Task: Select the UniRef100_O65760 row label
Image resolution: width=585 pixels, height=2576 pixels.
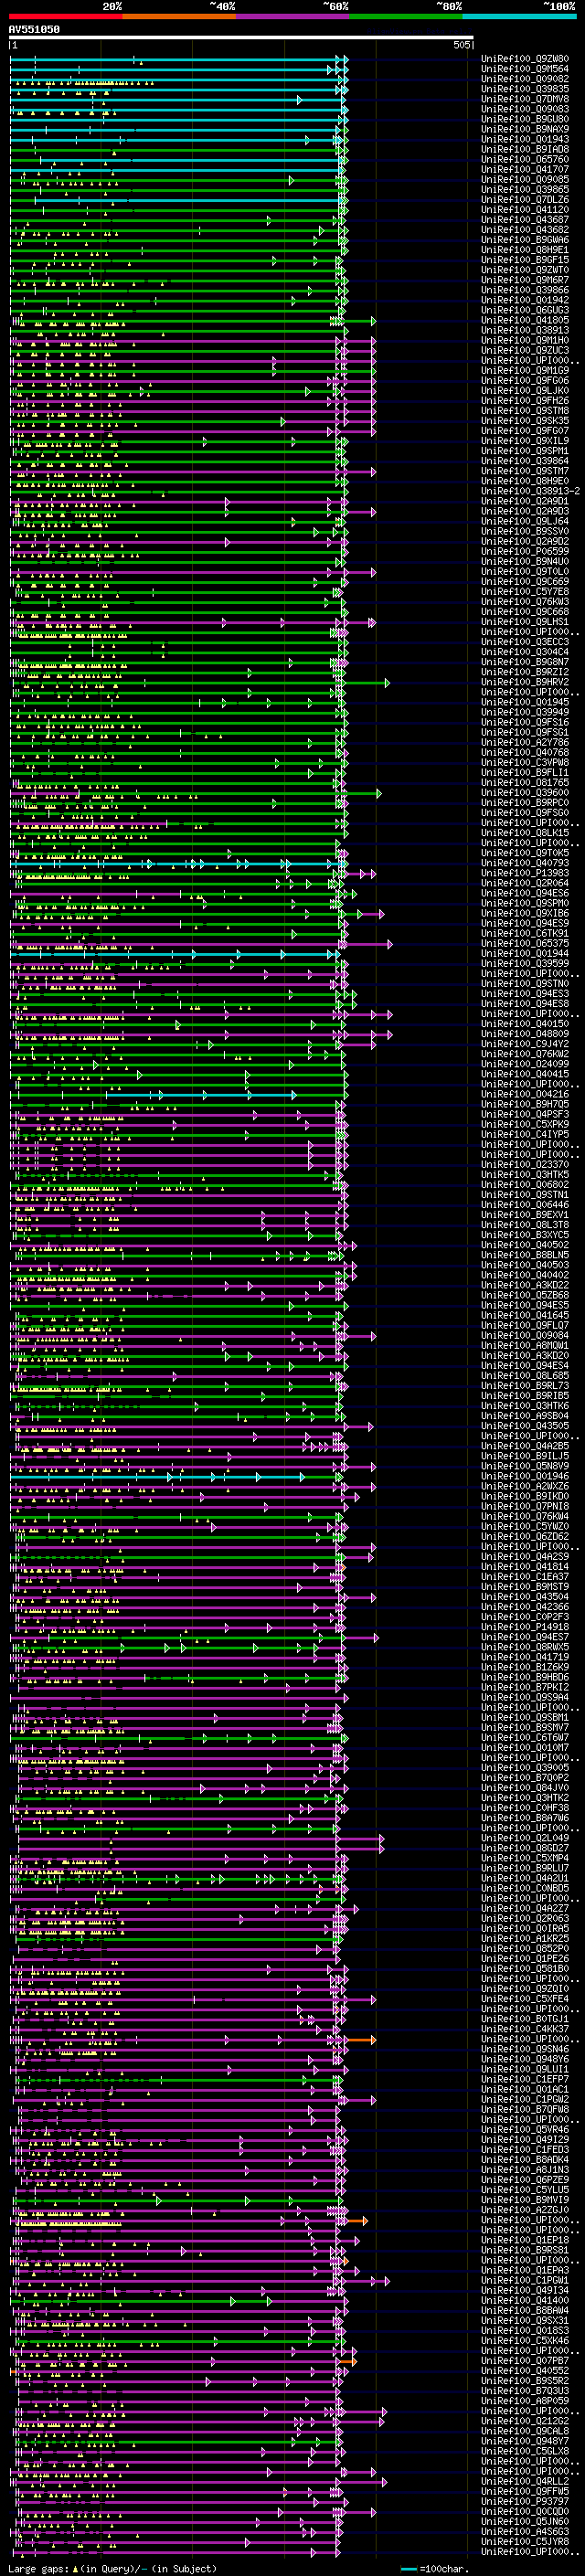Action: coord(525,159)
